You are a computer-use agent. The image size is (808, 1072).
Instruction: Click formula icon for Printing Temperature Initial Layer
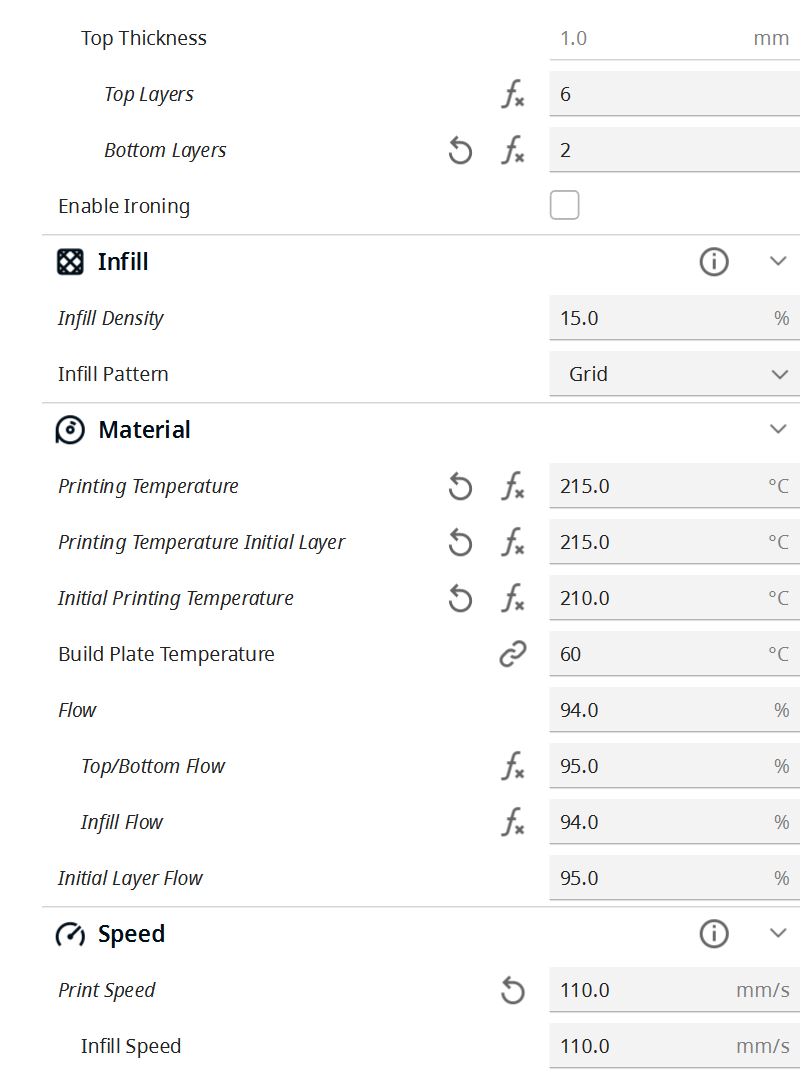[512, 543]
